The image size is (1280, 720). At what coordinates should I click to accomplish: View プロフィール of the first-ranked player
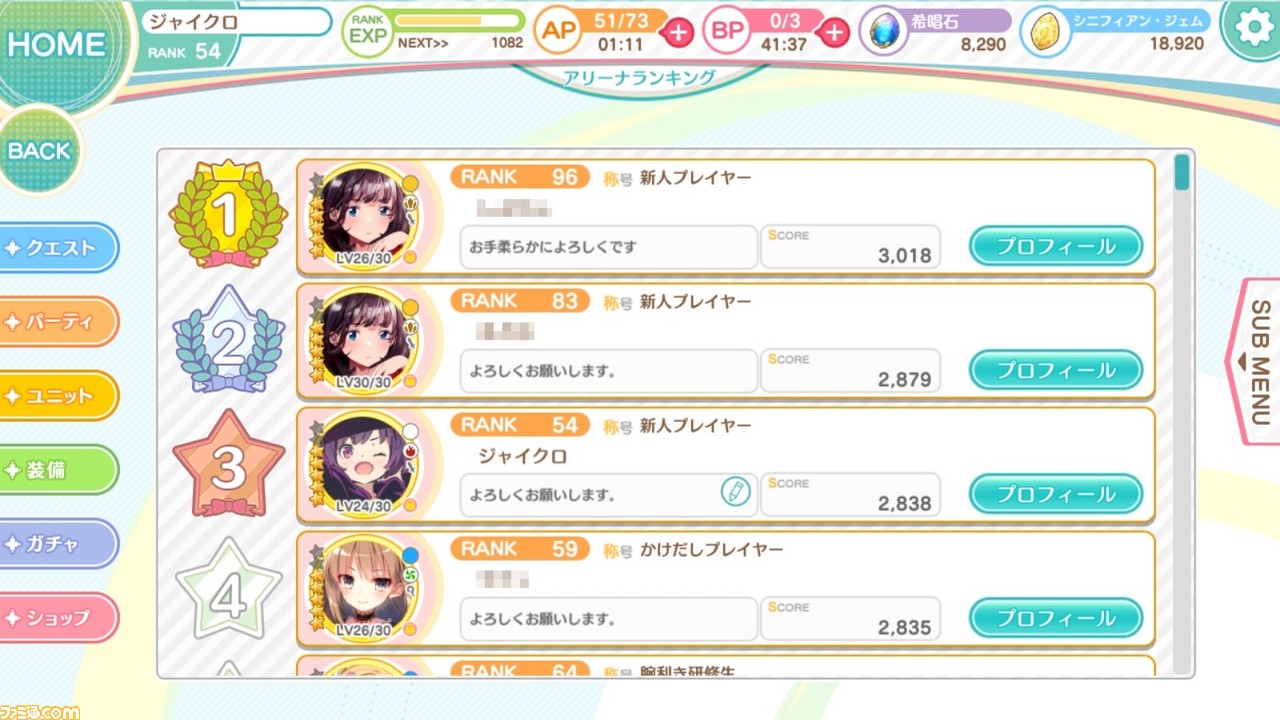(x=1056, y=246)
